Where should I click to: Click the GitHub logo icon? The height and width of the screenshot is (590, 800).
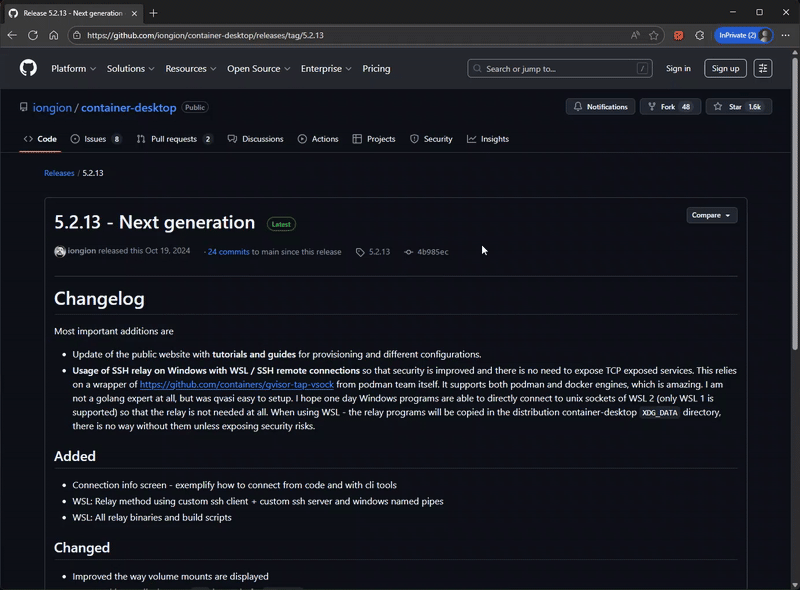28,68
